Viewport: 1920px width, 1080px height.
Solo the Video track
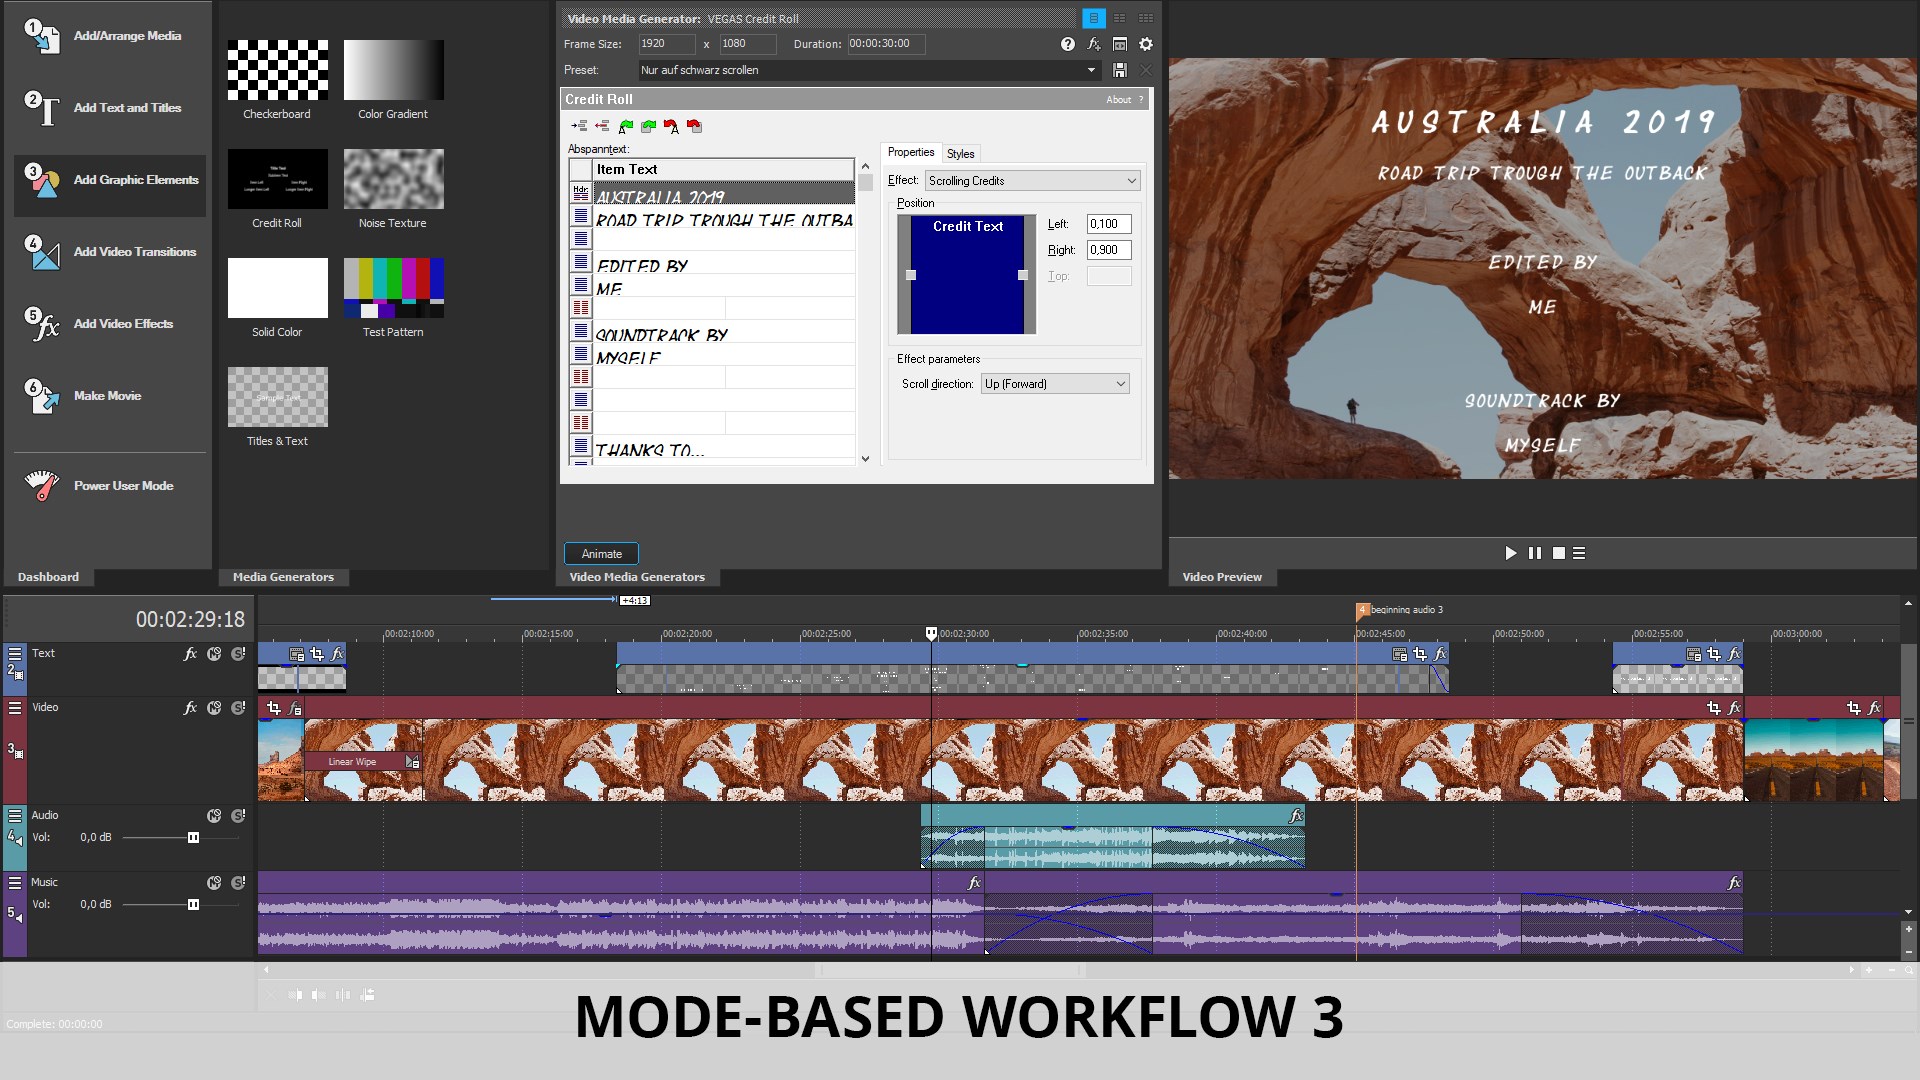click(237, 707)
